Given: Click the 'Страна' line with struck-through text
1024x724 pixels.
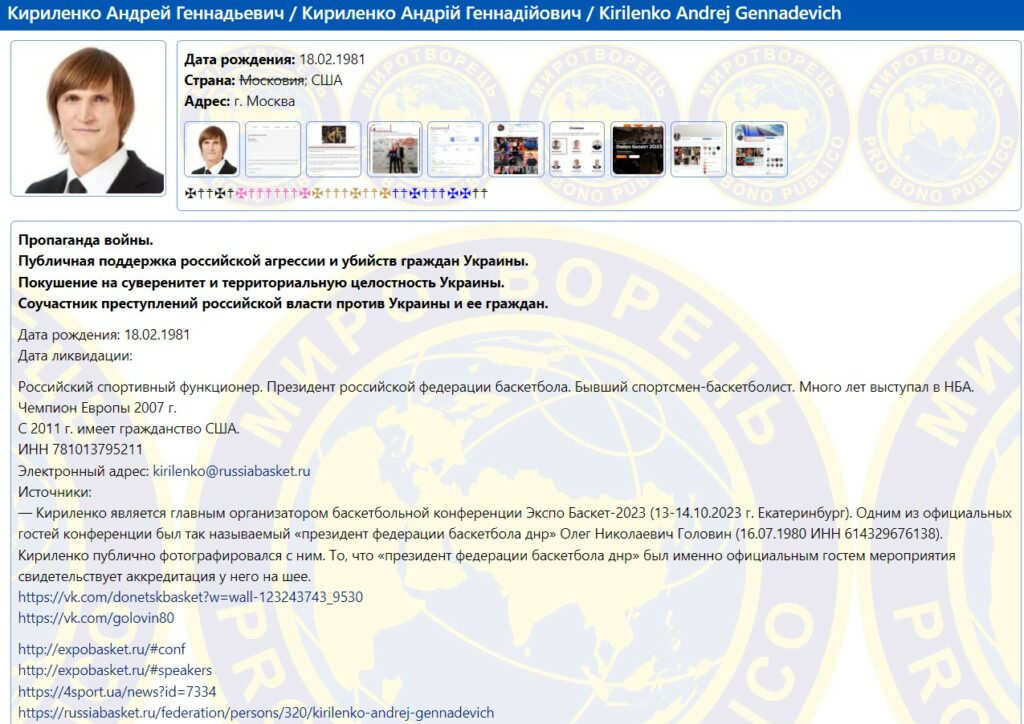Looking at the screenshot, I should pos(263,80).
